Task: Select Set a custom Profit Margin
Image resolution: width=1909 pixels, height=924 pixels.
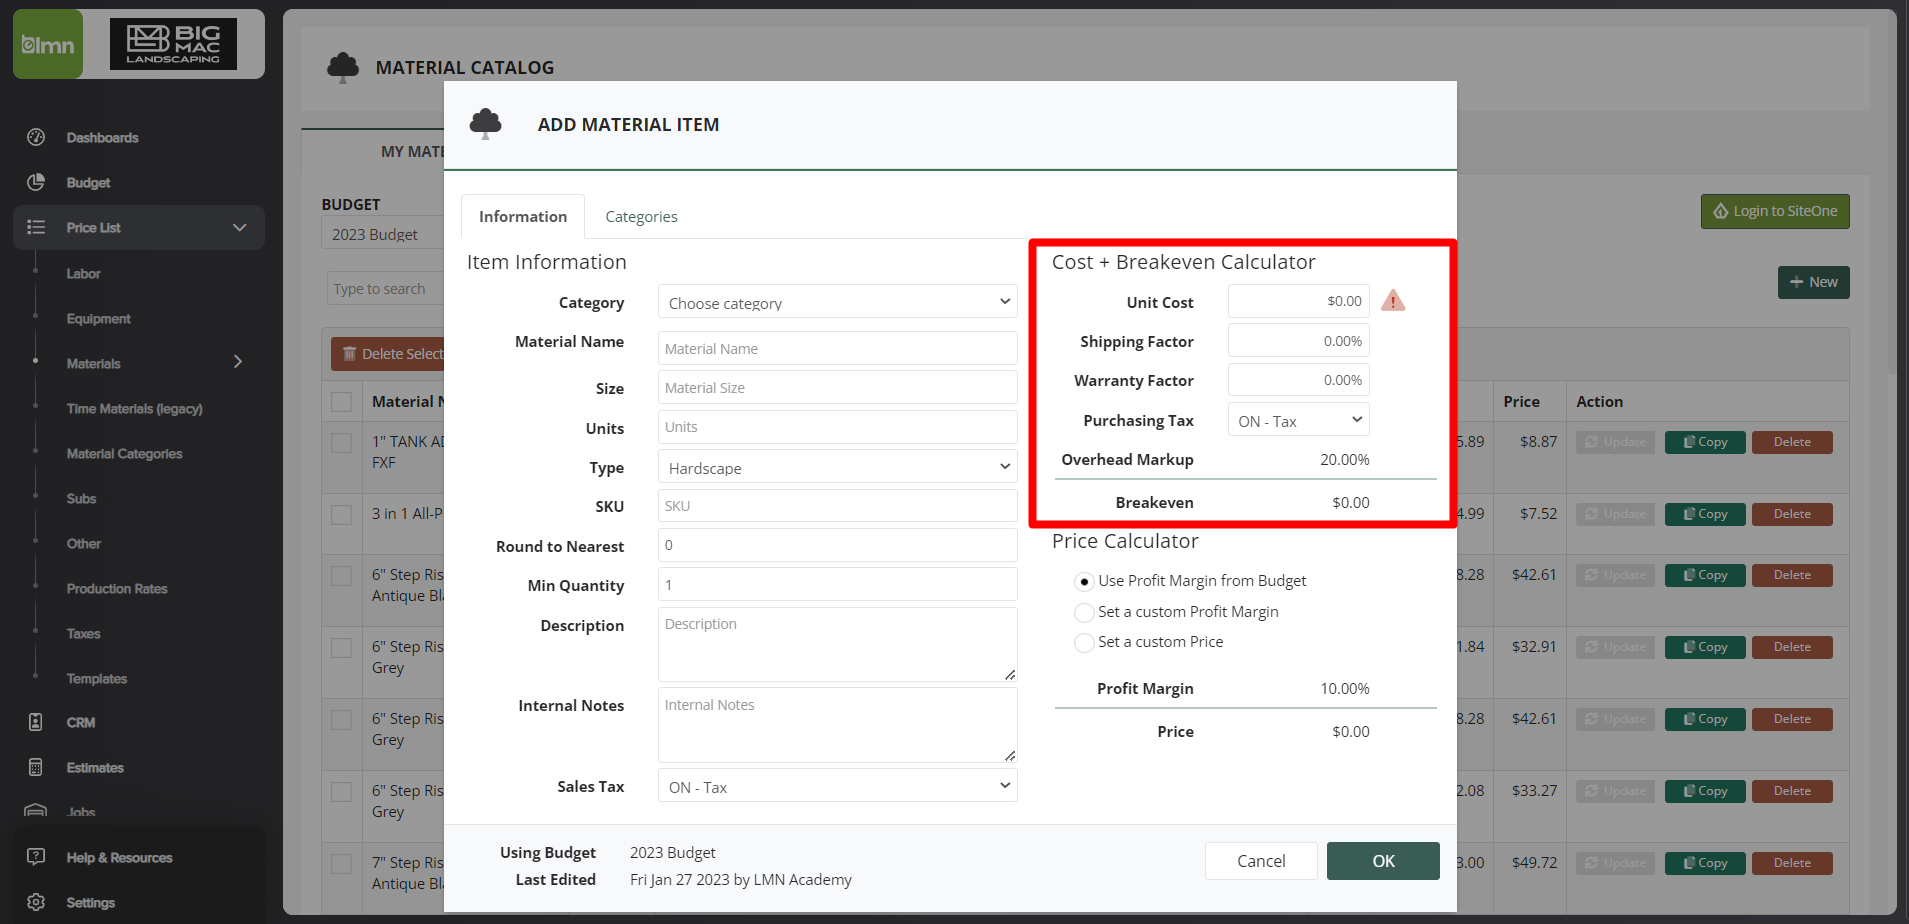Action: [x=1084, y=612]
